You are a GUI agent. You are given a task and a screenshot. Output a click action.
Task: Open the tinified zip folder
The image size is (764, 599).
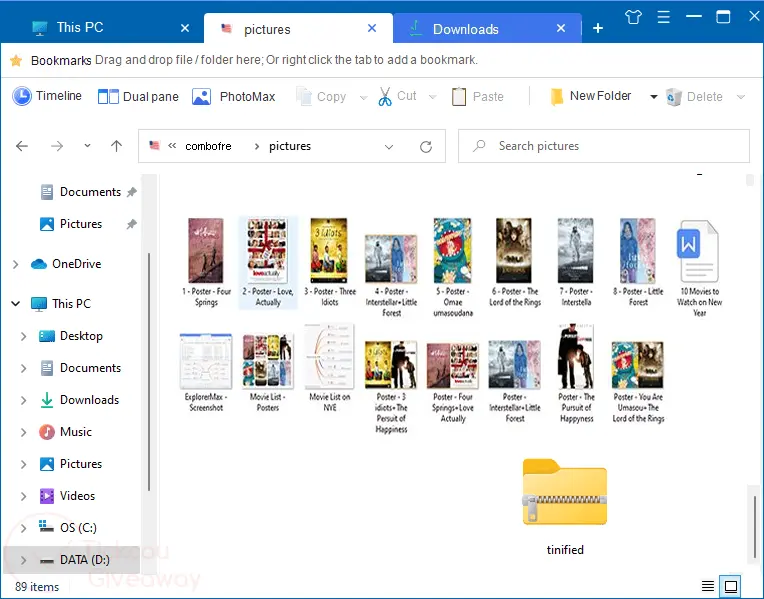565,507
